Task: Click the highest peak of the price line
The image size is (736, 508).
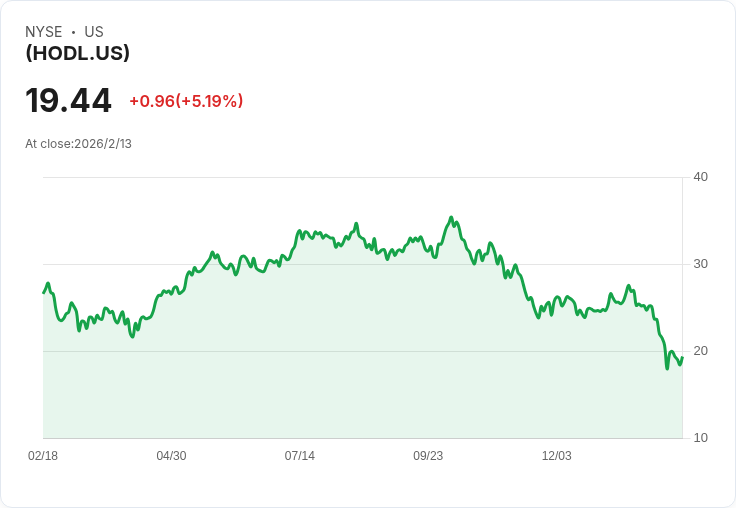Action: 451,217
